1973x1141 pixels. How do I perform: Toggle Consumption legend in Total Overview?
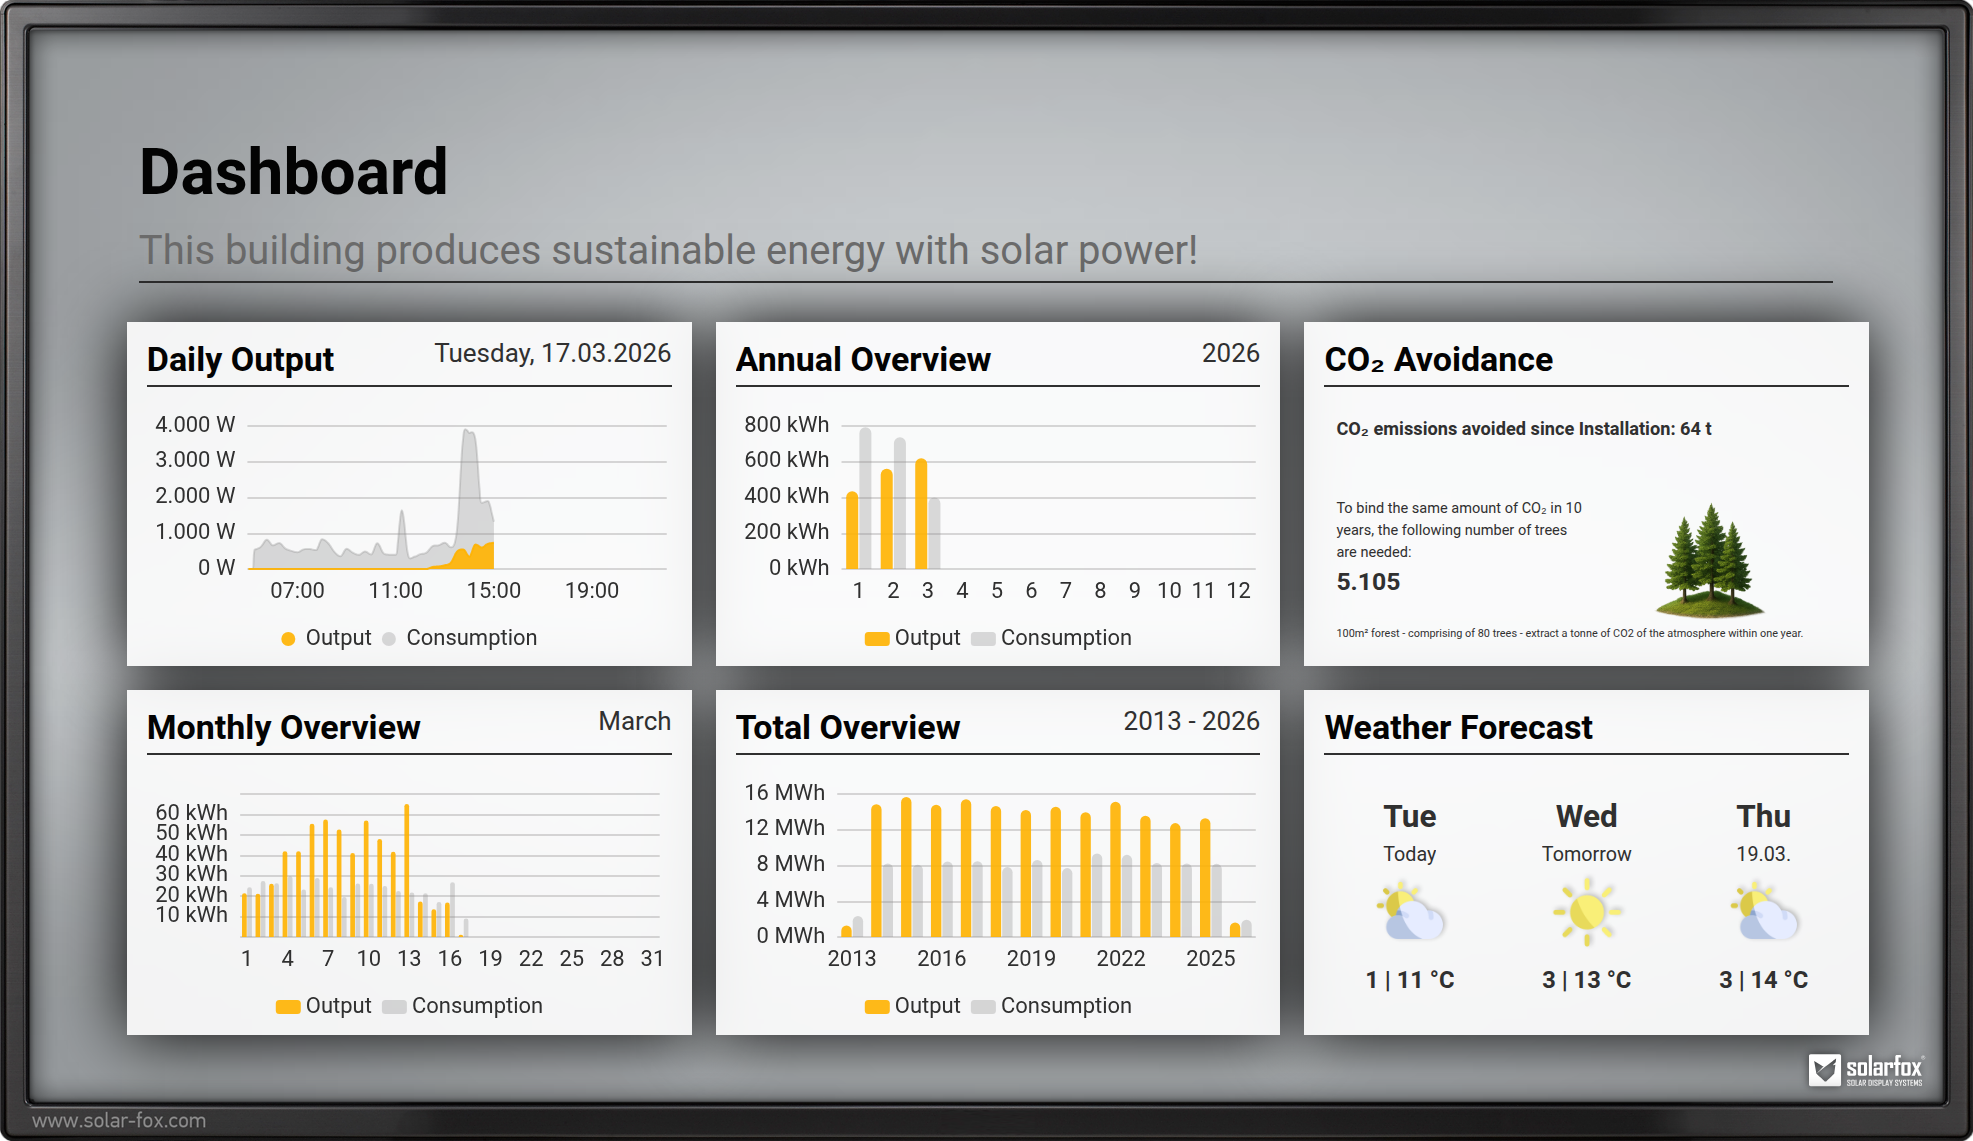(x=1065, y=1006)
